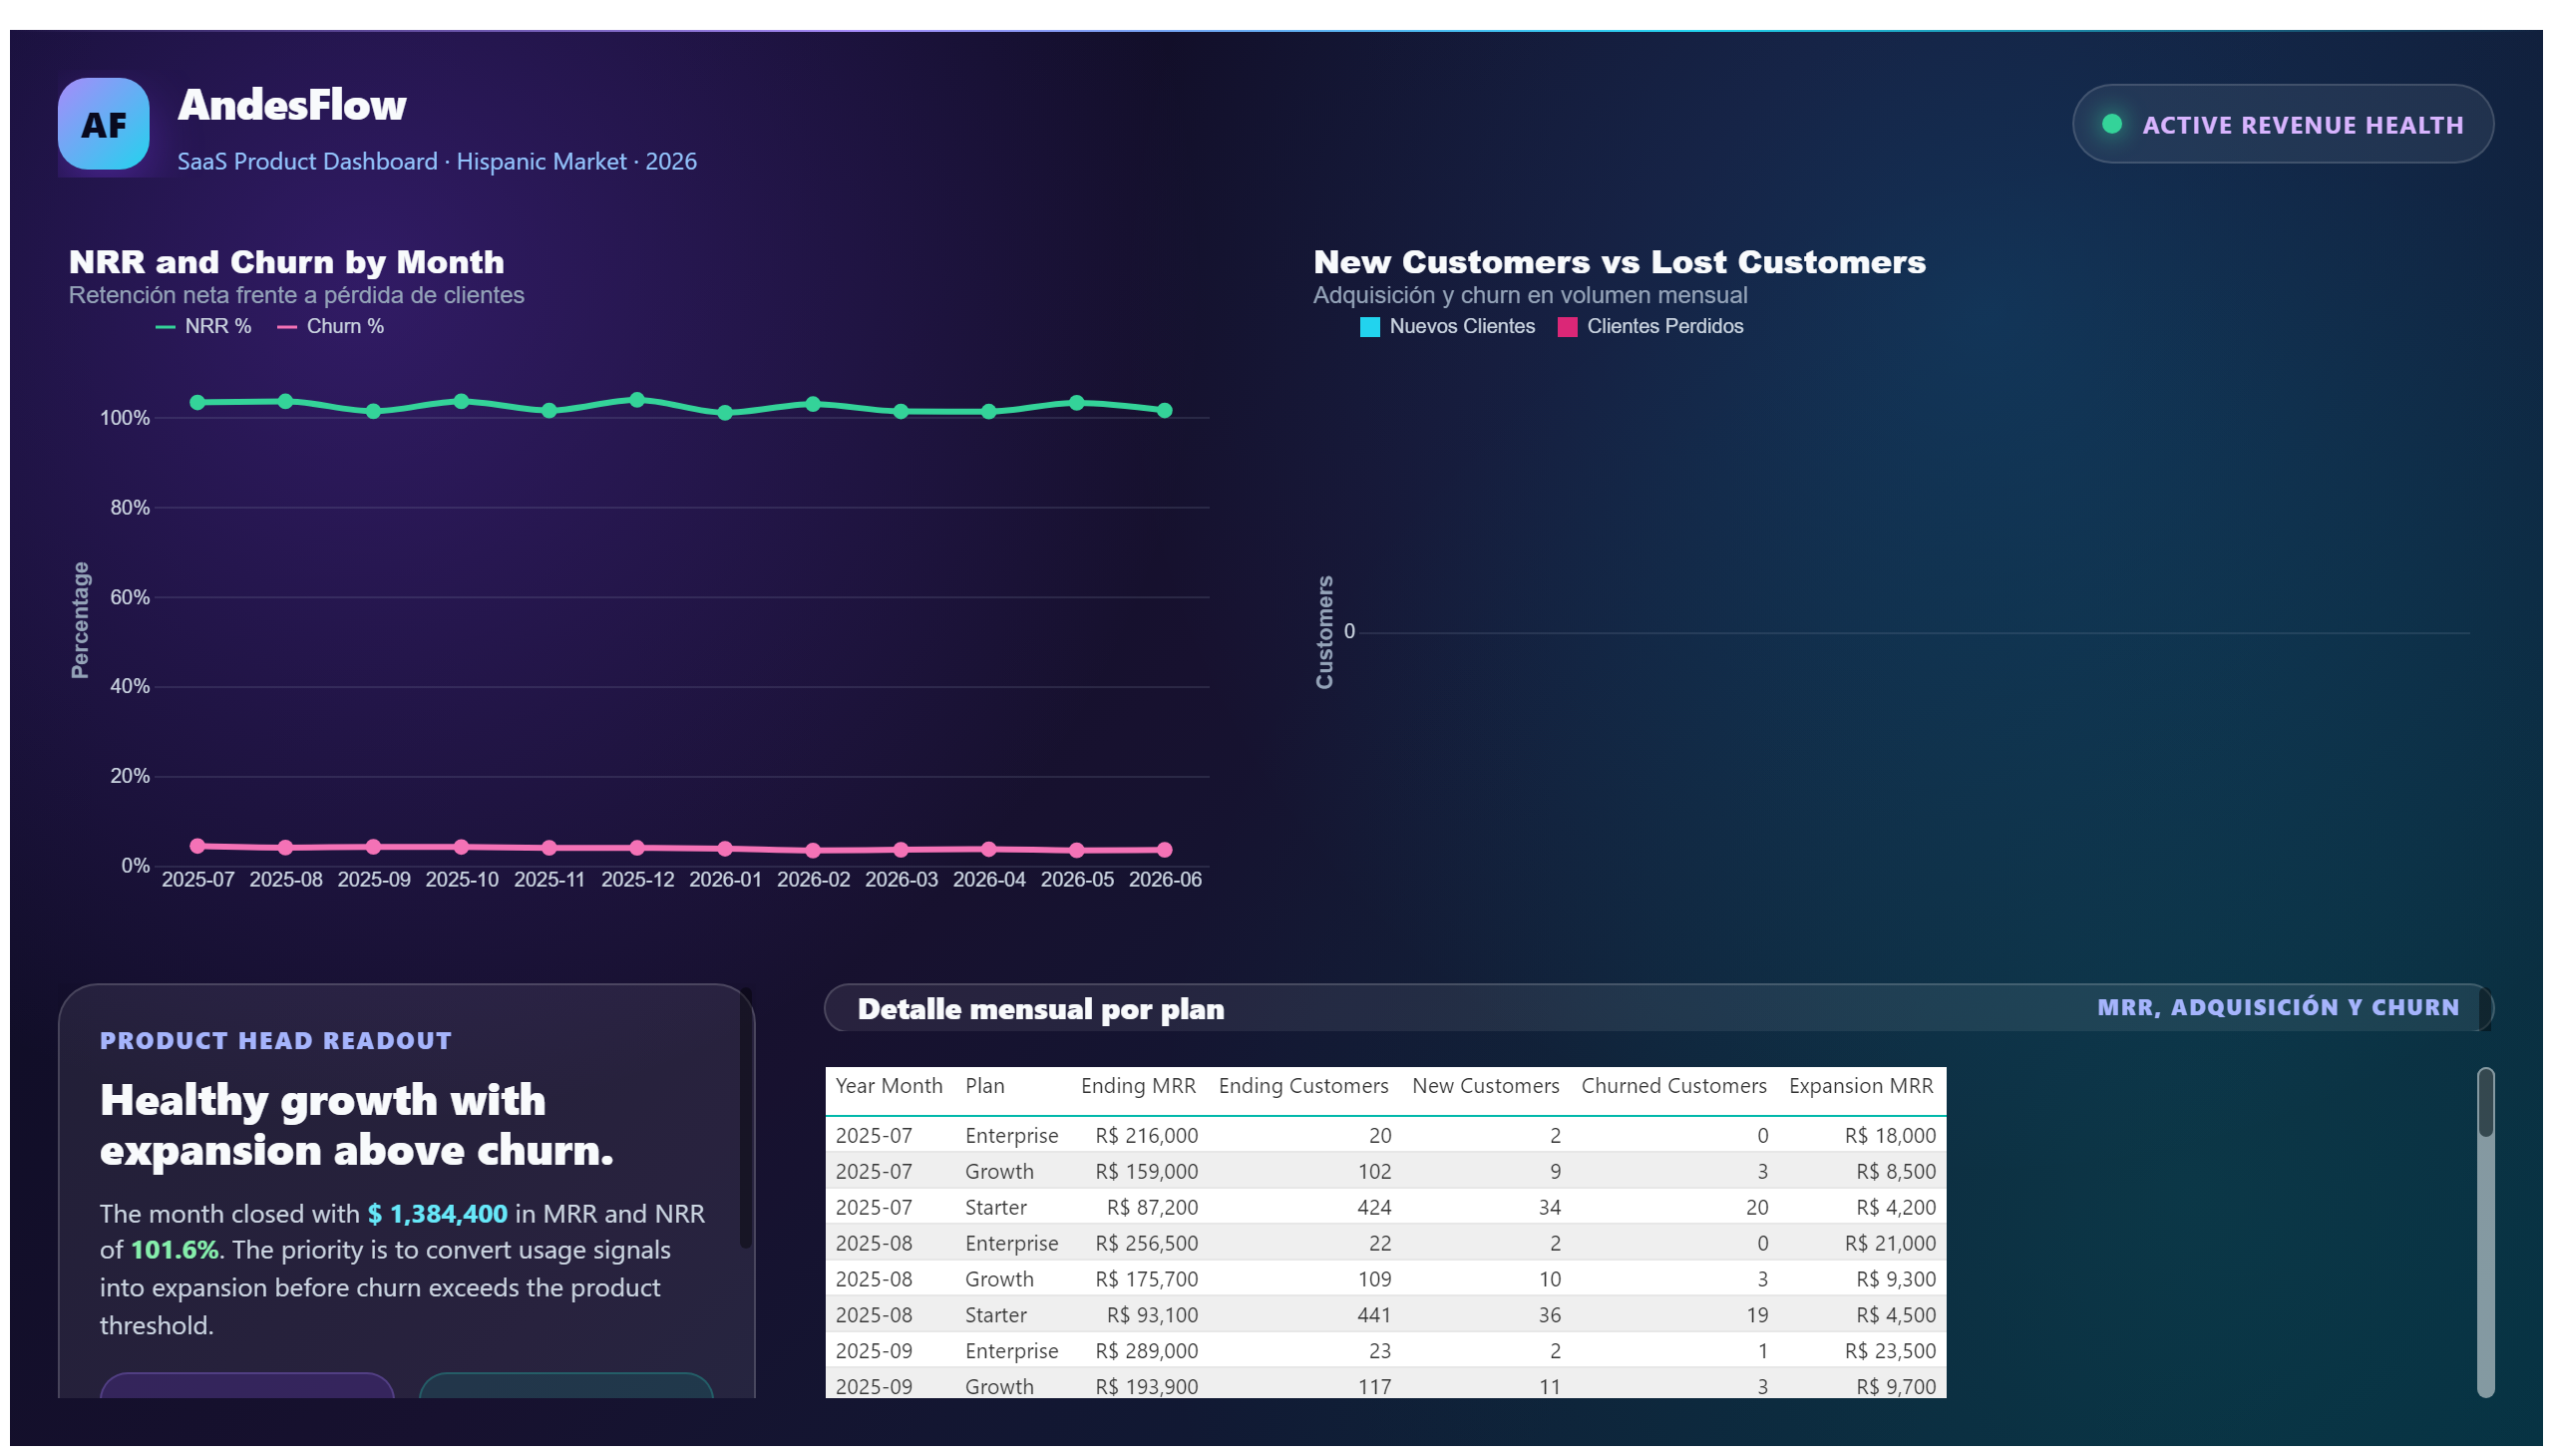Sort by the Plan column header
This screenshot has width=2553, height=1456.
coord(985,1086)
